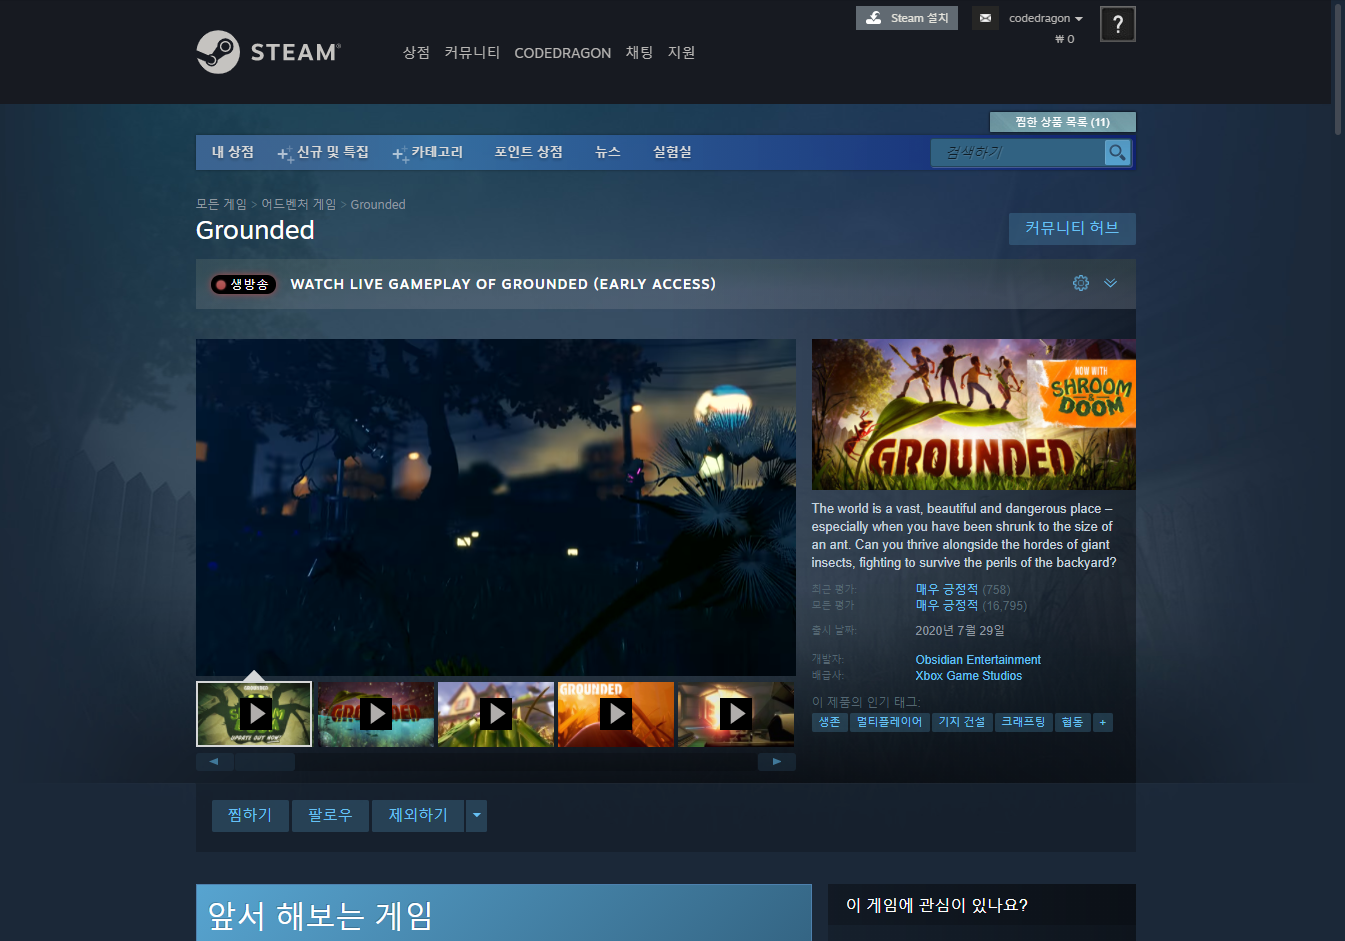Click the 생방송 live badge
This screenshot has width=1345, height=941.
click(x=243, y=284)
